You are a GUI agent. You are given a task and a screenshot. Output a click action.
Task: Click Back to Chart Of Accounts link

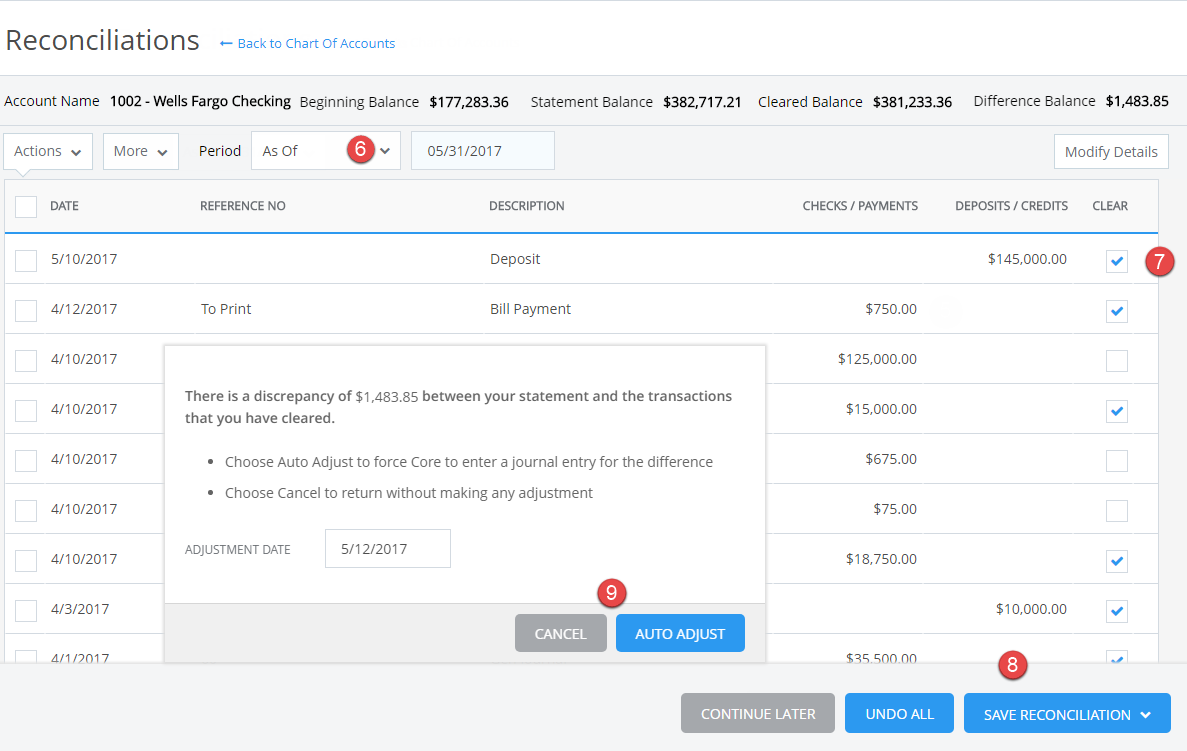tap(307, 43)
